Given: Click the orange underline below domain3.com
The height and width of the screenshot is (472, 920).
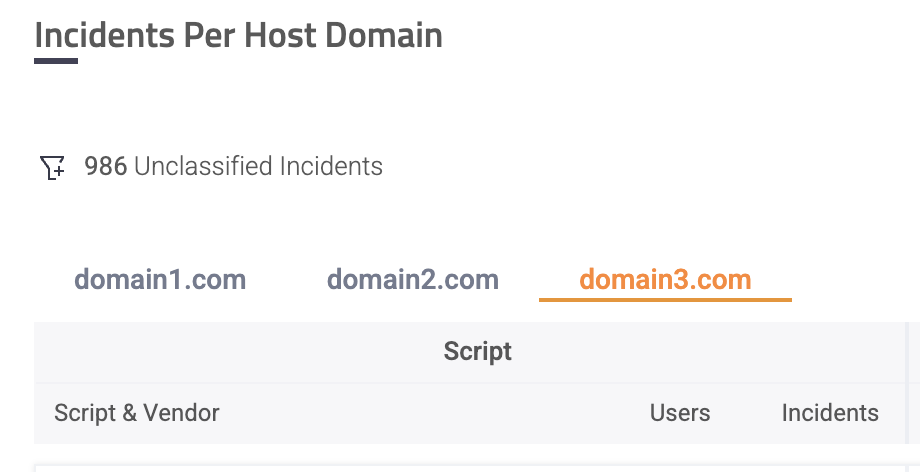Looking at the screenshot, I should tap(665, 299).
